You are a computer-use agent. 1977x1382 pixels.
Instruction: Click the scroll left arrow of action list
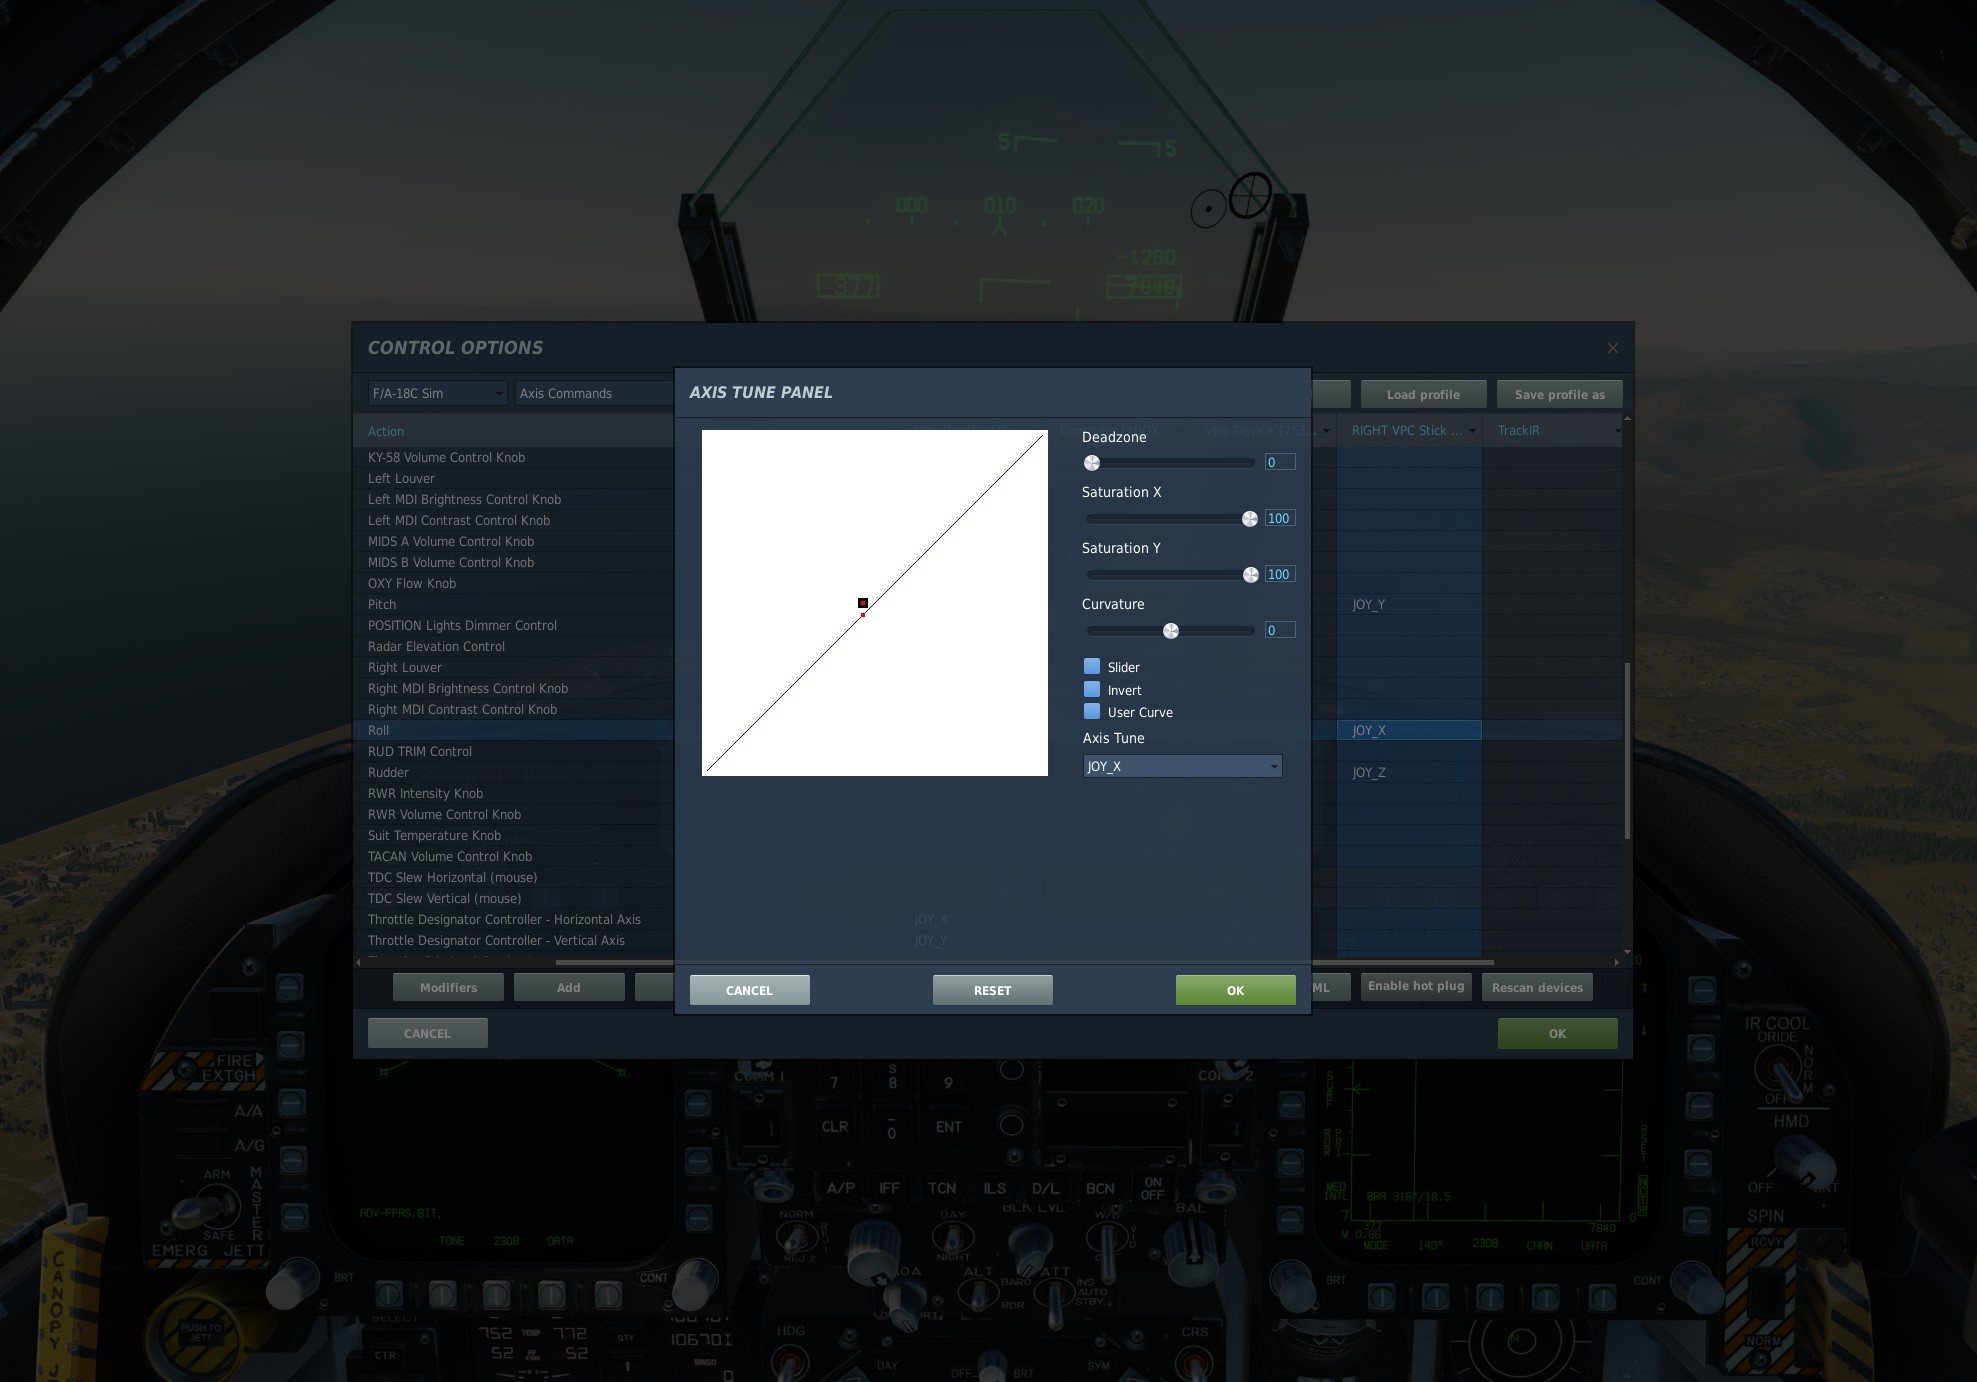click(x=358, y=962)
